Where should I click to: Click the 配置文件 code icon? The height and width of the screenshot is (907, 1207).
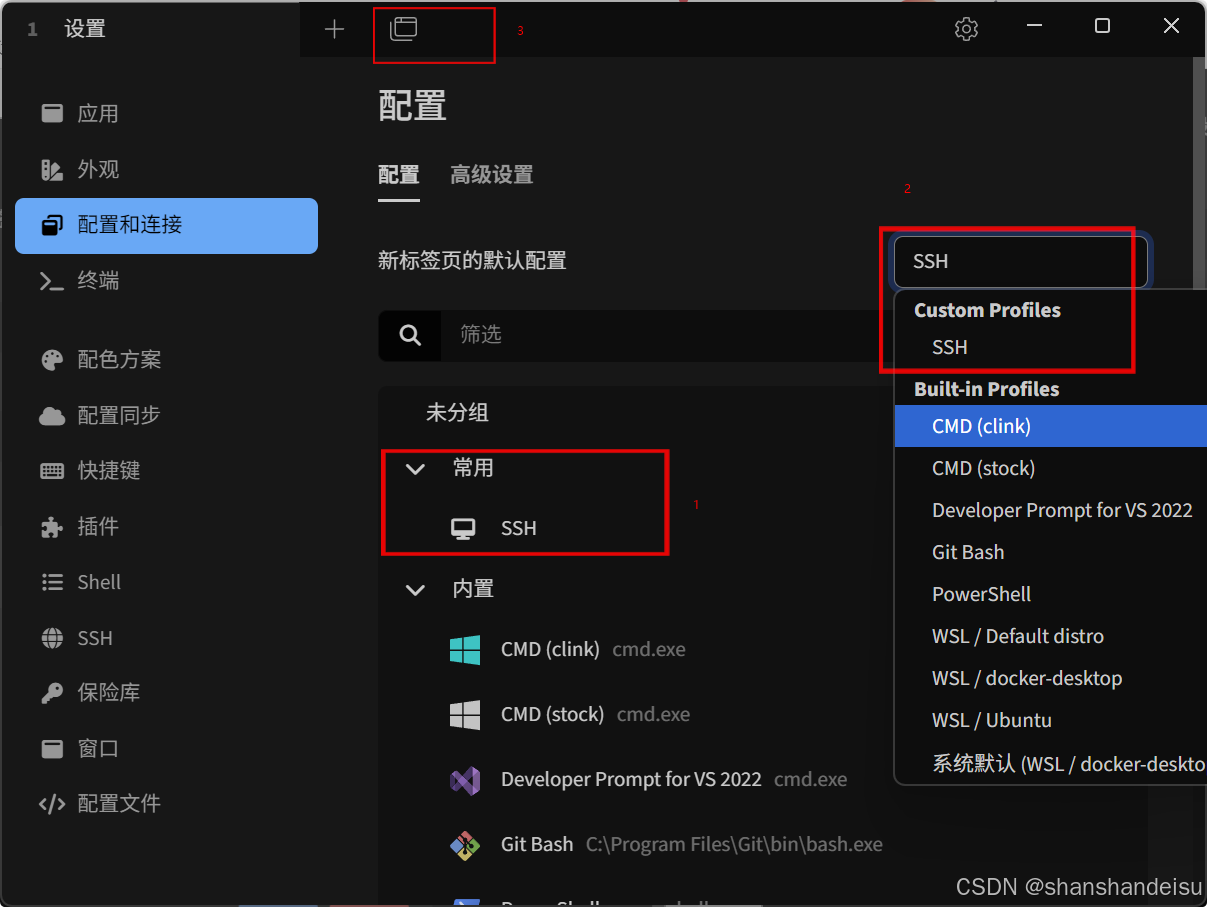pyautogui.click(x=52, y=803)
